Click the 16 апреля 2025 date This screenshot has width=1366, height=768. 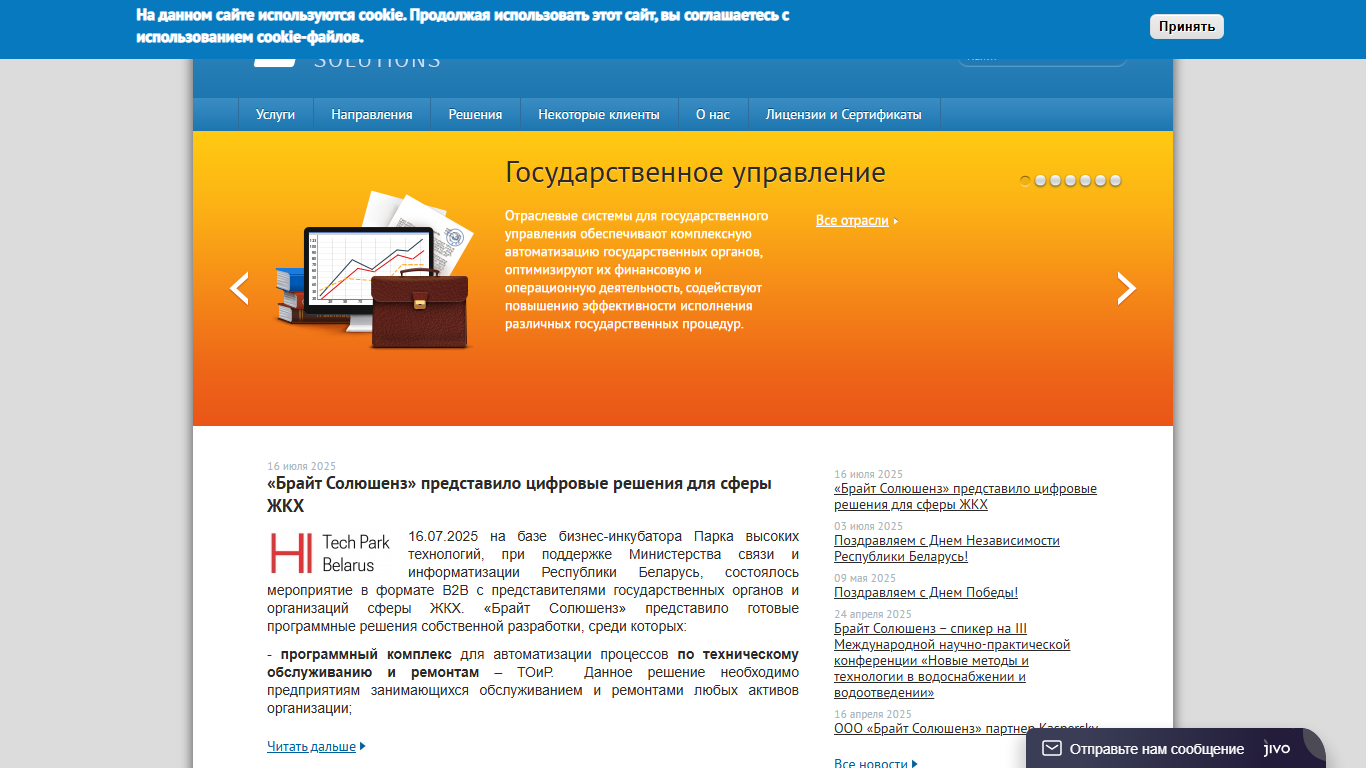tap(873, 714)
